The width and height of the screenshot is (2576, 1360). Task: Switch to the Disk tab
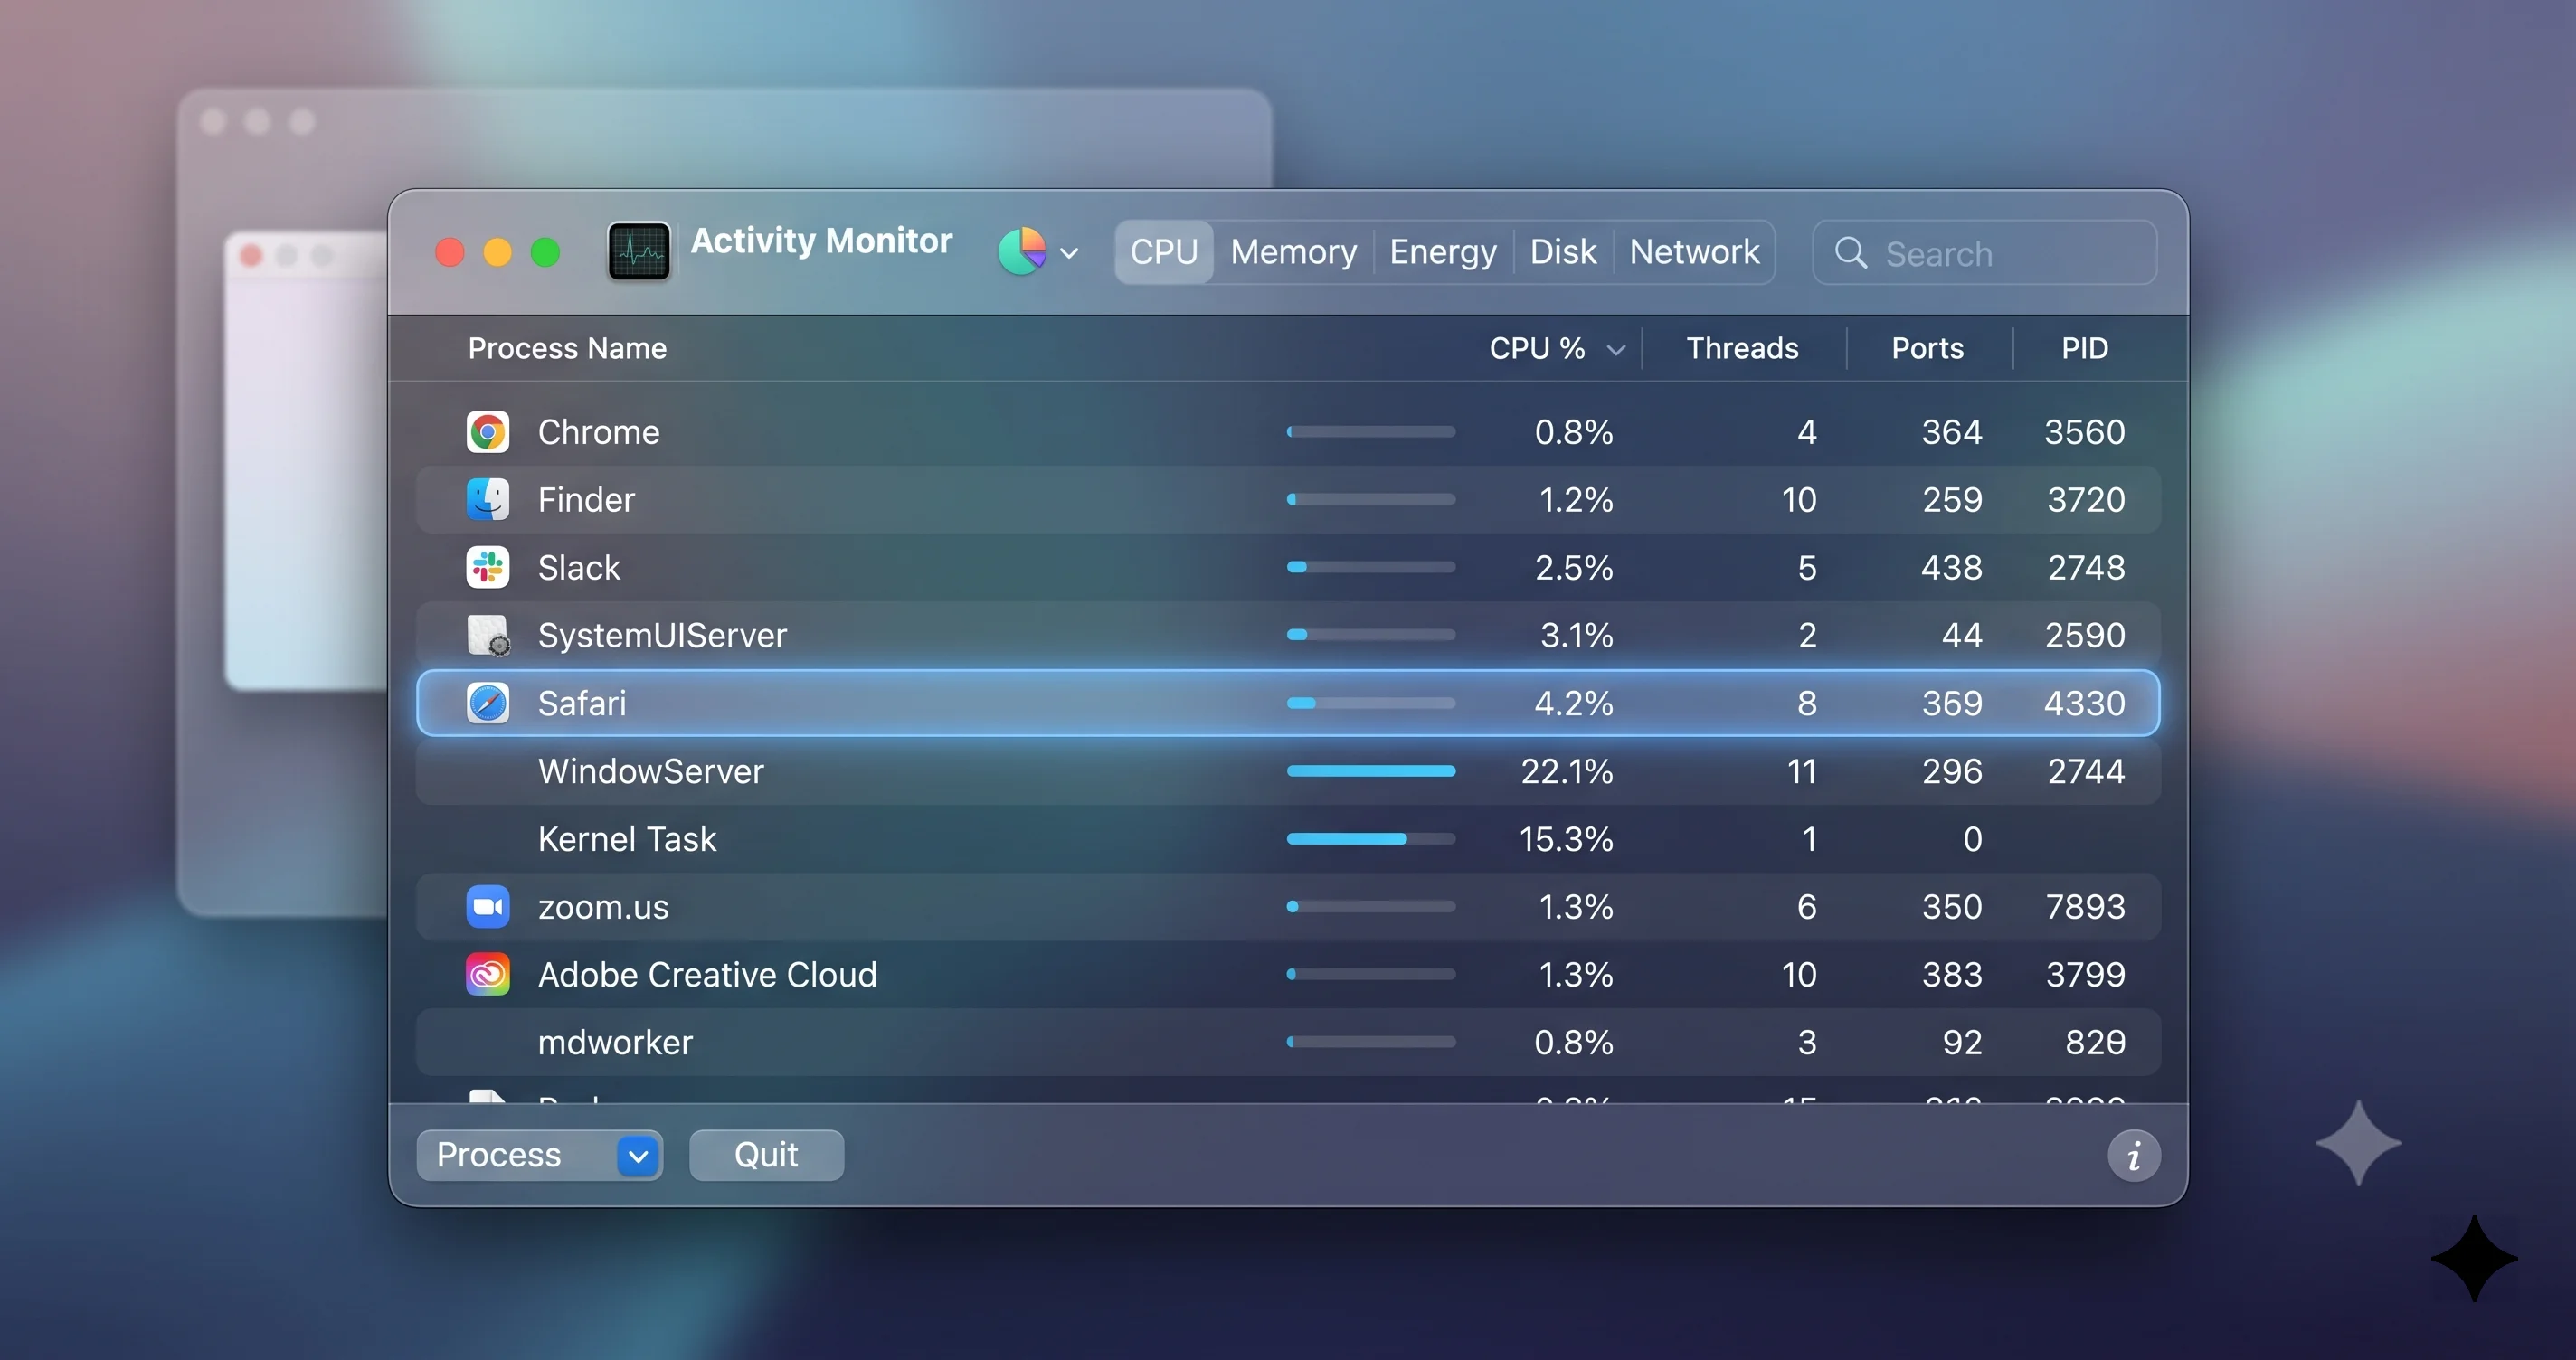click(x=1563, y=252)
